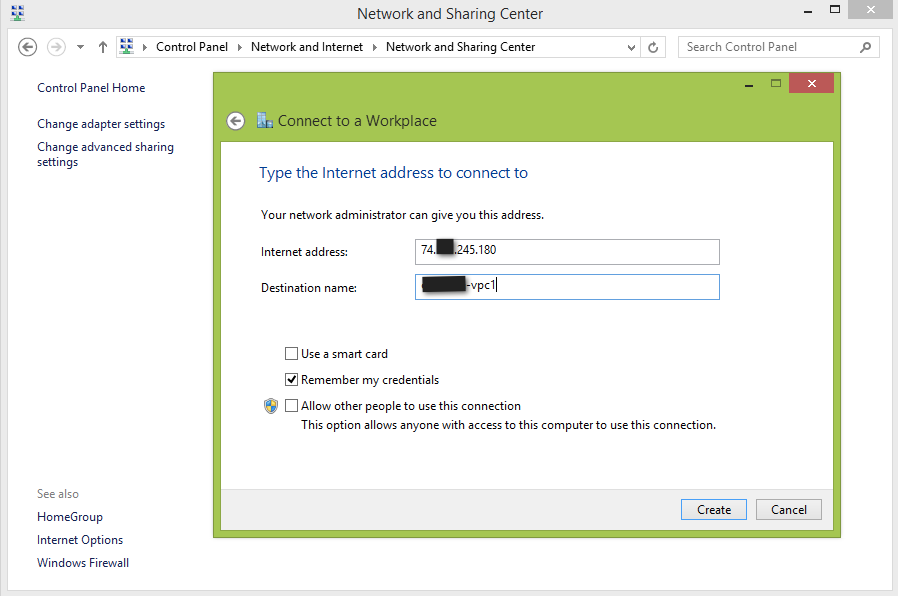
Task: Enable the Use a smart card checkbox
Action: pos(292,354)
